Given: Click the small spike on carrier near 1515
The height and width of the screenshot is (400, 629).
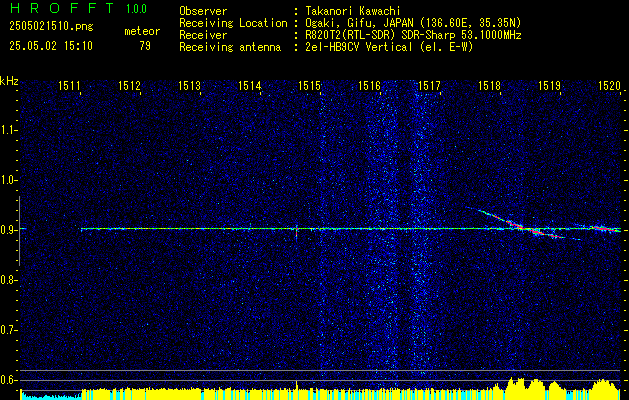Looking at the screenshot, I should point(296,232).
